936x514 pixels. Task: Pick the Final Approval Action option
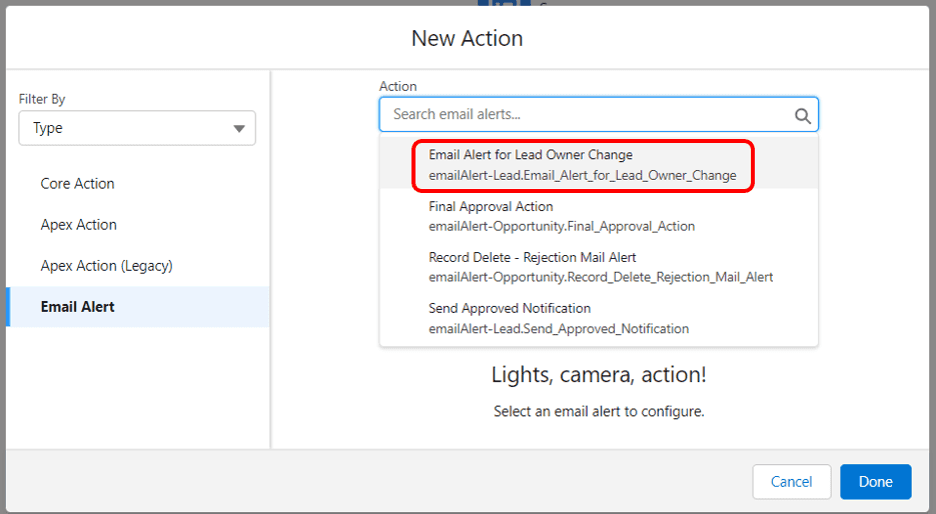coord(599,216)
